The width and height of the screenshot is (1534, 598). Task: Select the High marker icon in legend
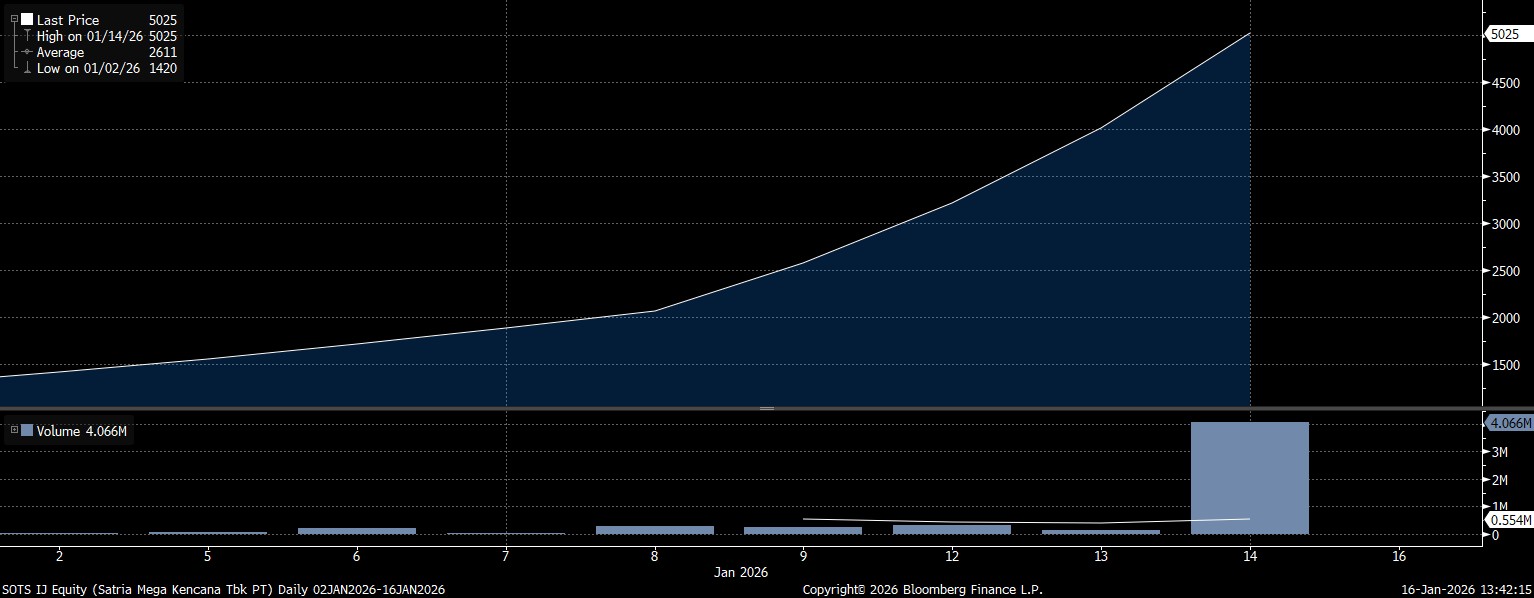26,36
